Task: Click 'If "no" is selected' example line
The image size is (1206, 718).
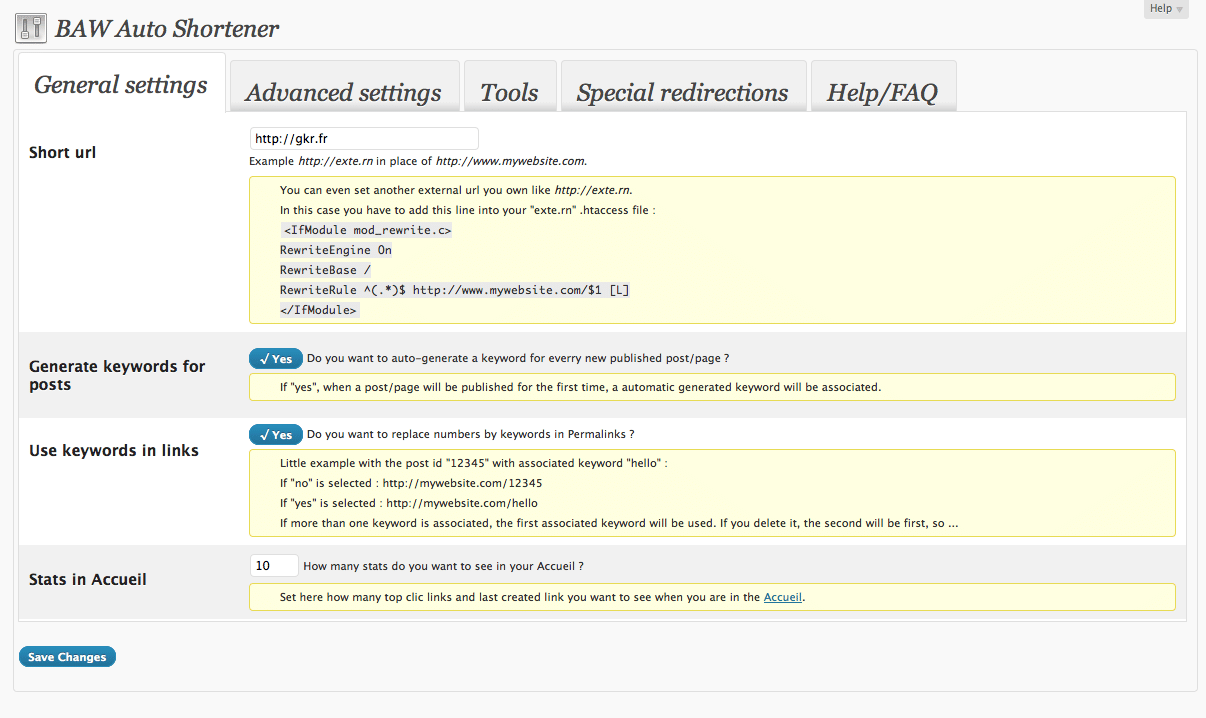Action: tap(411, 483)
